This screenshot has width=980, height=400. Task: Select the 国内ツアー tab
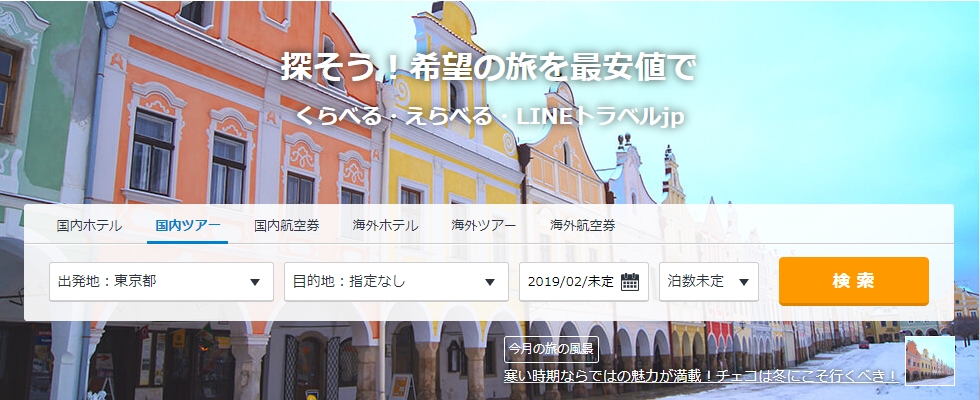(x=188, y=226)
